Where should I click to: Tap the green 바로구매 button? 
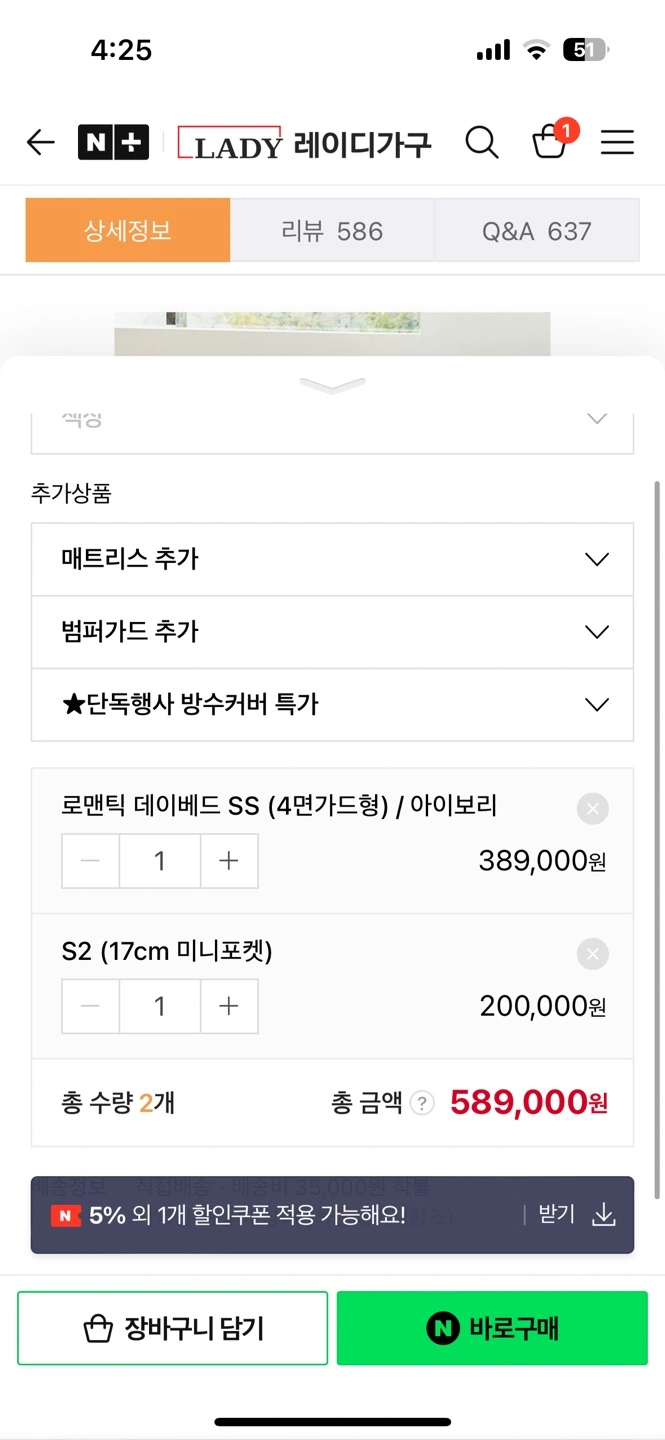click(x=492, y=1328)
